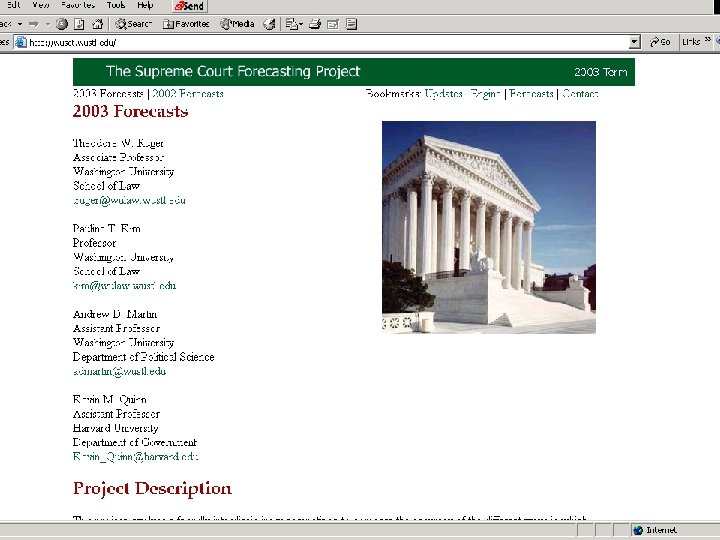Open the Favorites menu
The width and height of the screenshot is (720, 540).
tap(78, 5)
